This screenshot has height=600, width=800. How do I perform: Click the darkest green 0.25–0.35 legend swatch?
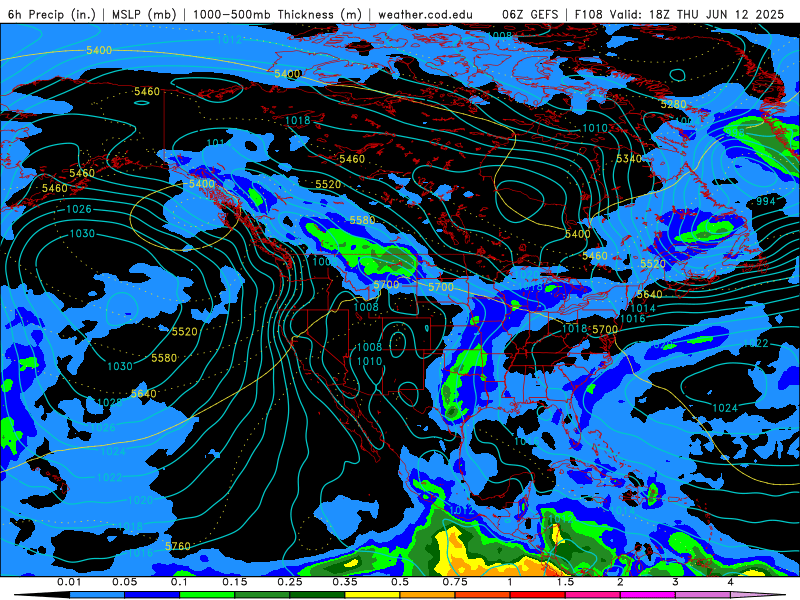point(317,595)
